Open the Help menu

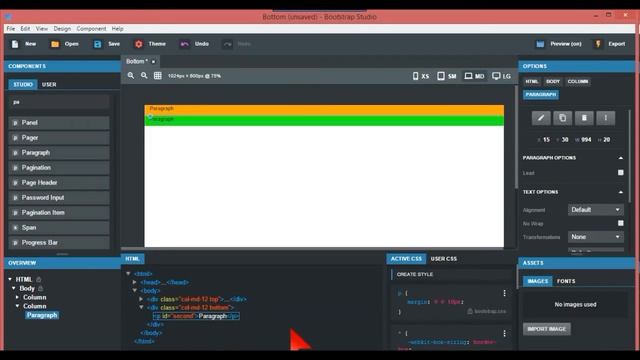pos(118,29)
